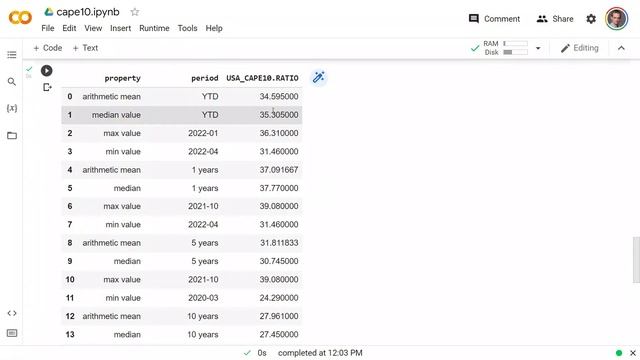Click the notebook title cape10.ipynb
Viewport: 640px width, 360px height.
pos(88,12)
